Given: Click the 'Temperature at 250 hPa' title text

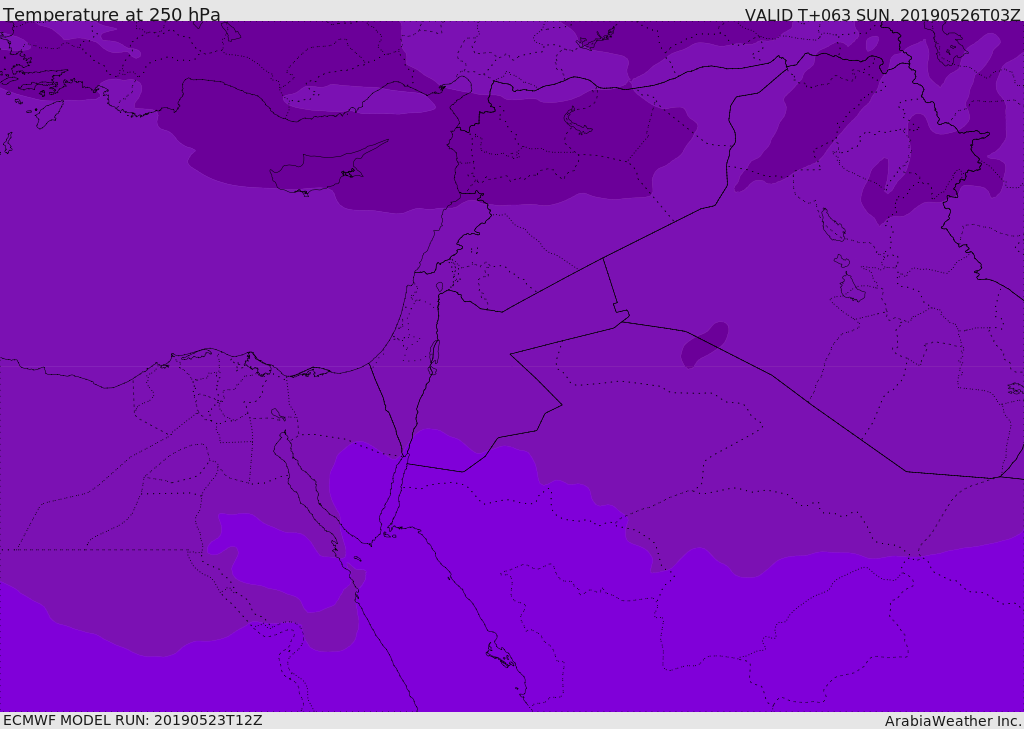Looking at the screenshot, I should click(112, 14).
